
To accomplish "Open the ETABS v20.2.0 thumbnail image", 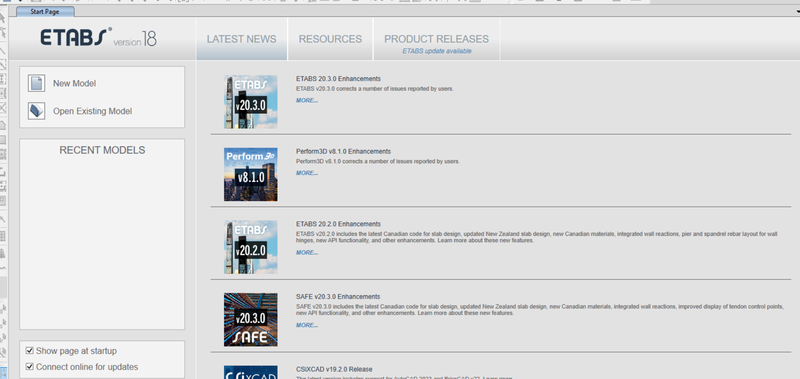I will click(x=251, y=247).
